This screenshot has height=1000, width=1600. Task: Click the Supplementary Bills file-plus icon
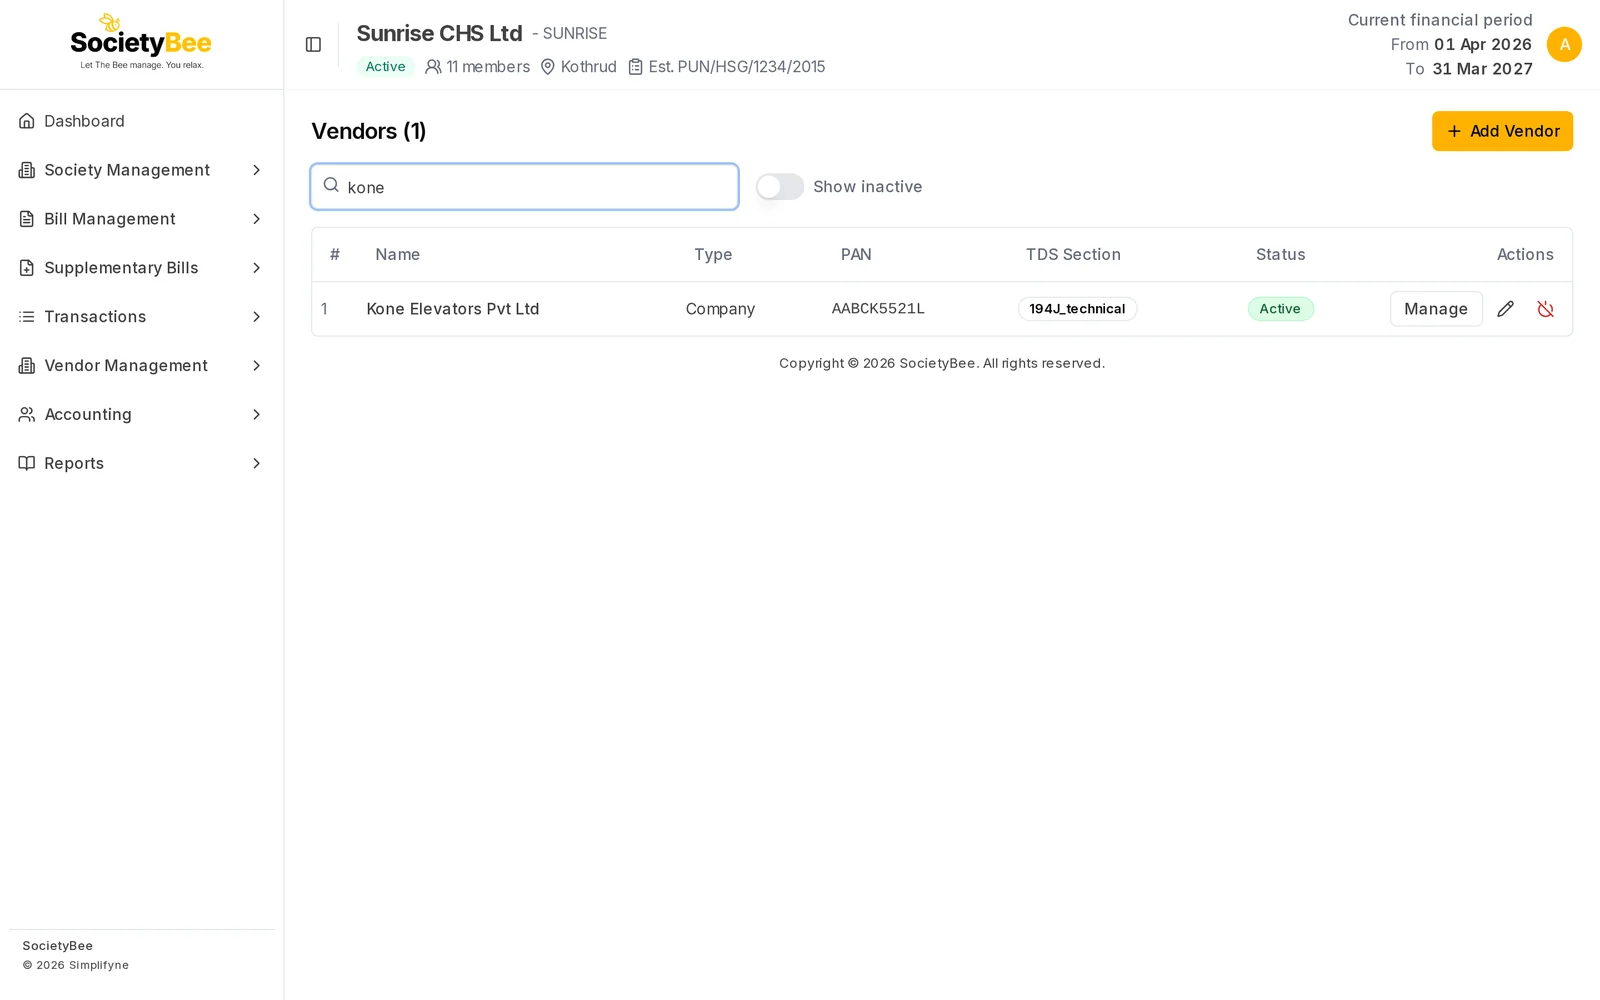27,268
